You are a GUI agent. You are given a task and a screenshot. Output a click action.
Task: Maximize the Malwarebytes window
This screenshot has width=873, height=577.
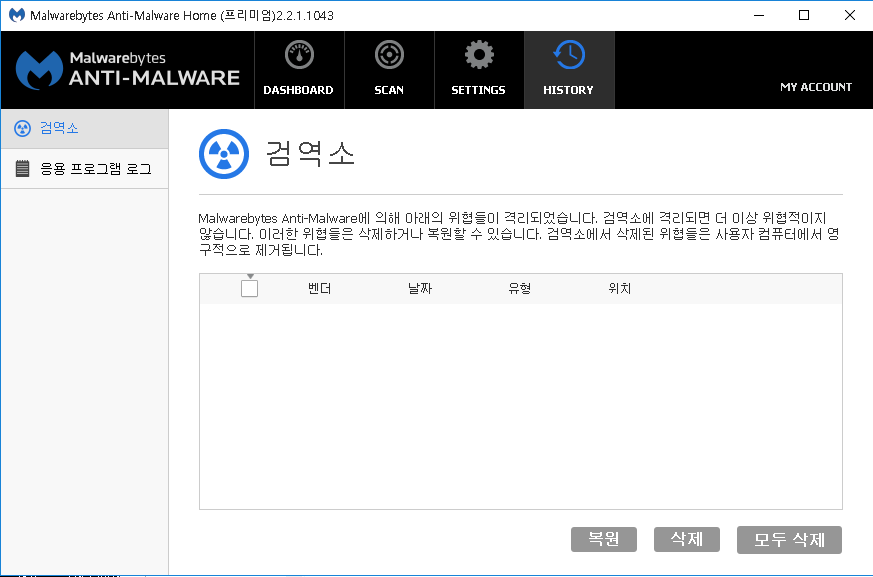pos(804,15)
